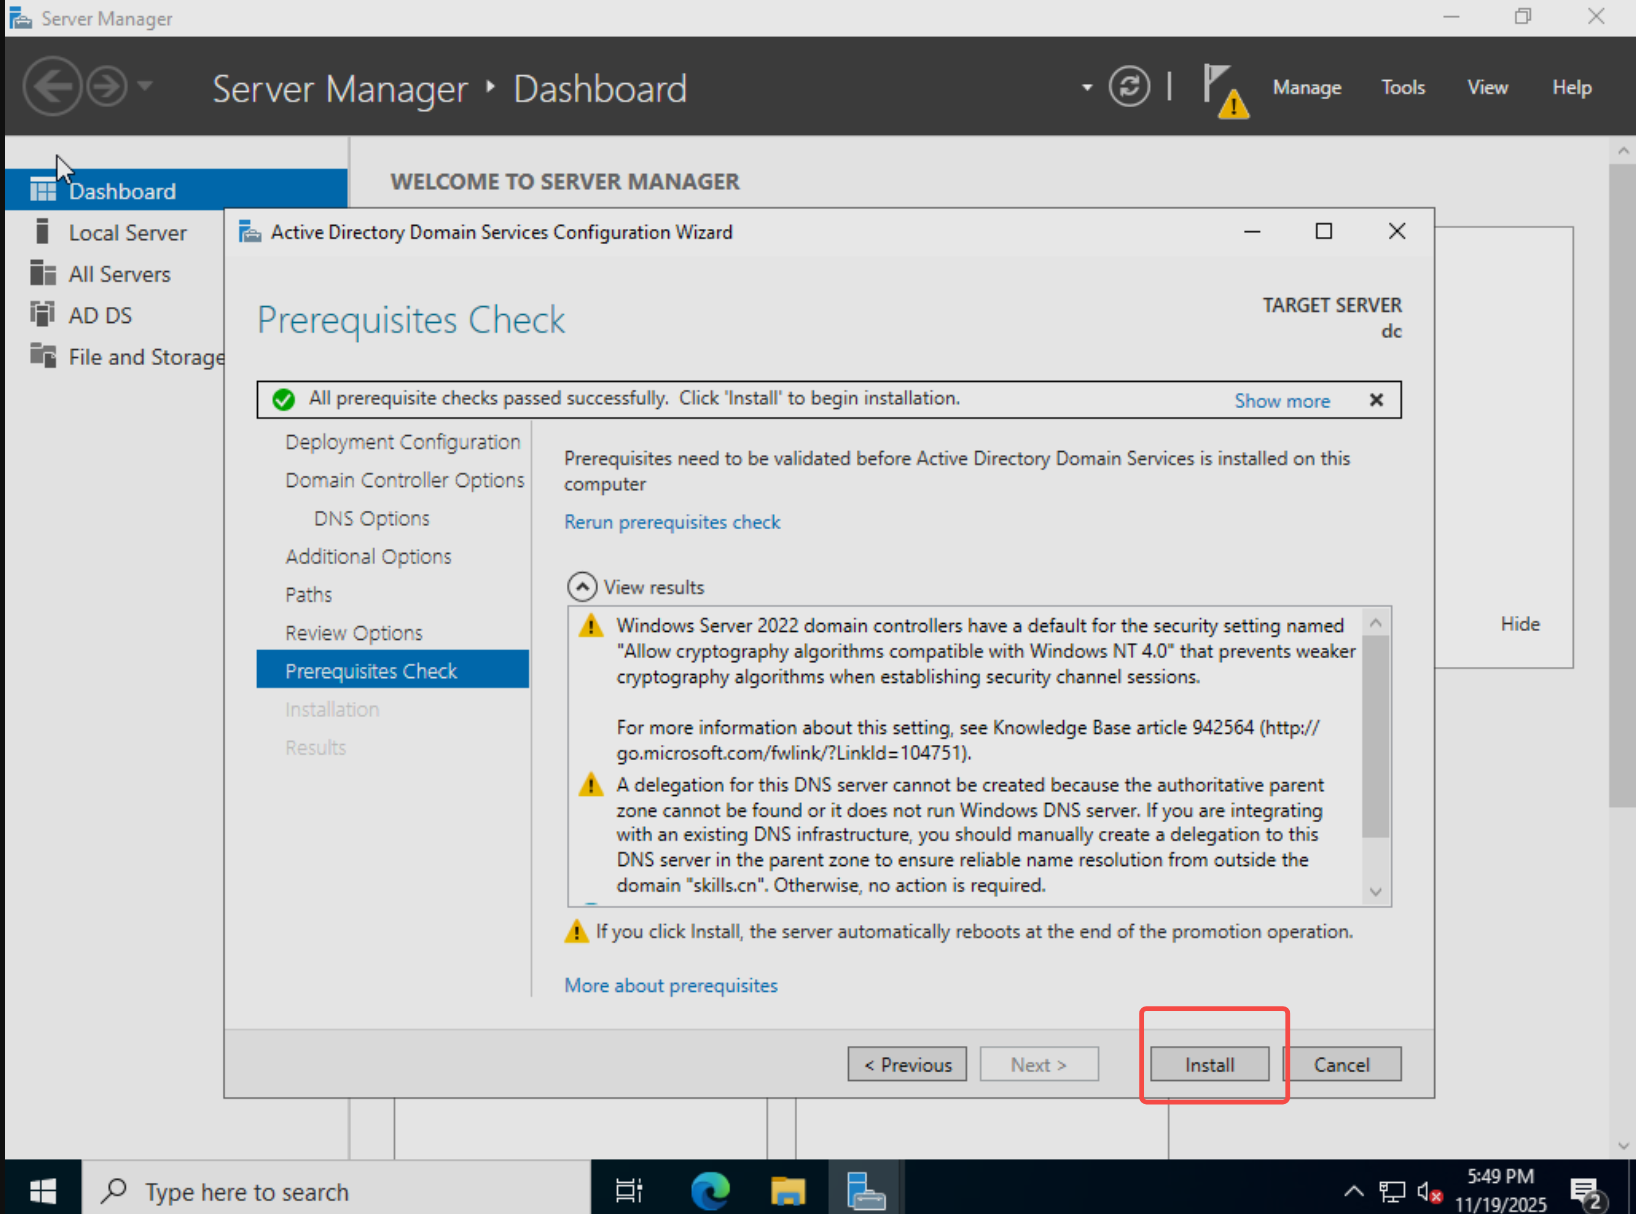
Task: Cancel the AD DS configuration wizard
Action: [1341, 1064]
